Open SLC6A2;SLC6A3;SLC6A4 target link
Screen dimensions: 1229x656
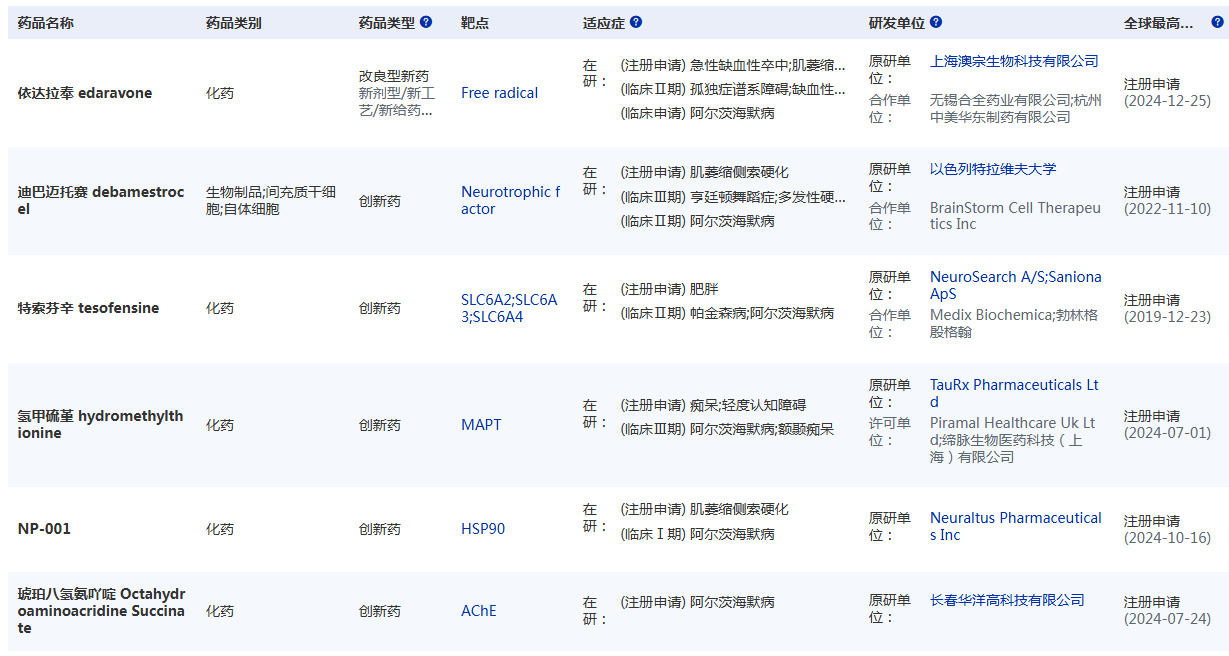(509, 308)
